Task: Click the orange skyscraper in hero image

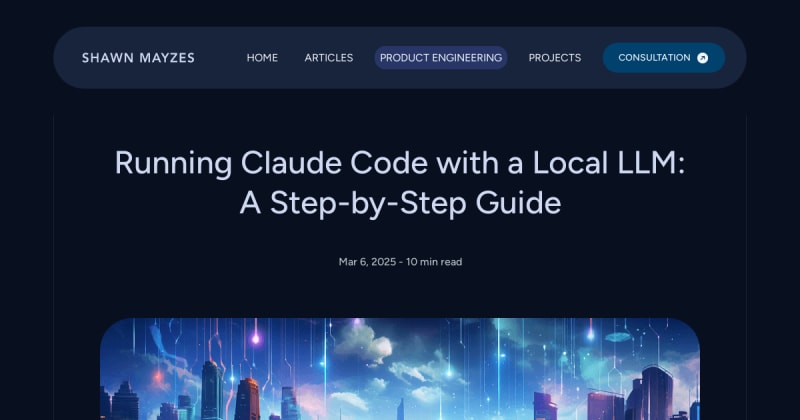Action: click(247, 398)
